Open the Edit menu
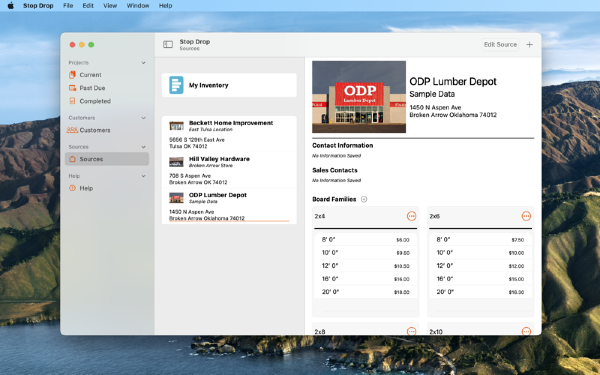This screenshot has width=600, height=375. (x=88, y=5)
